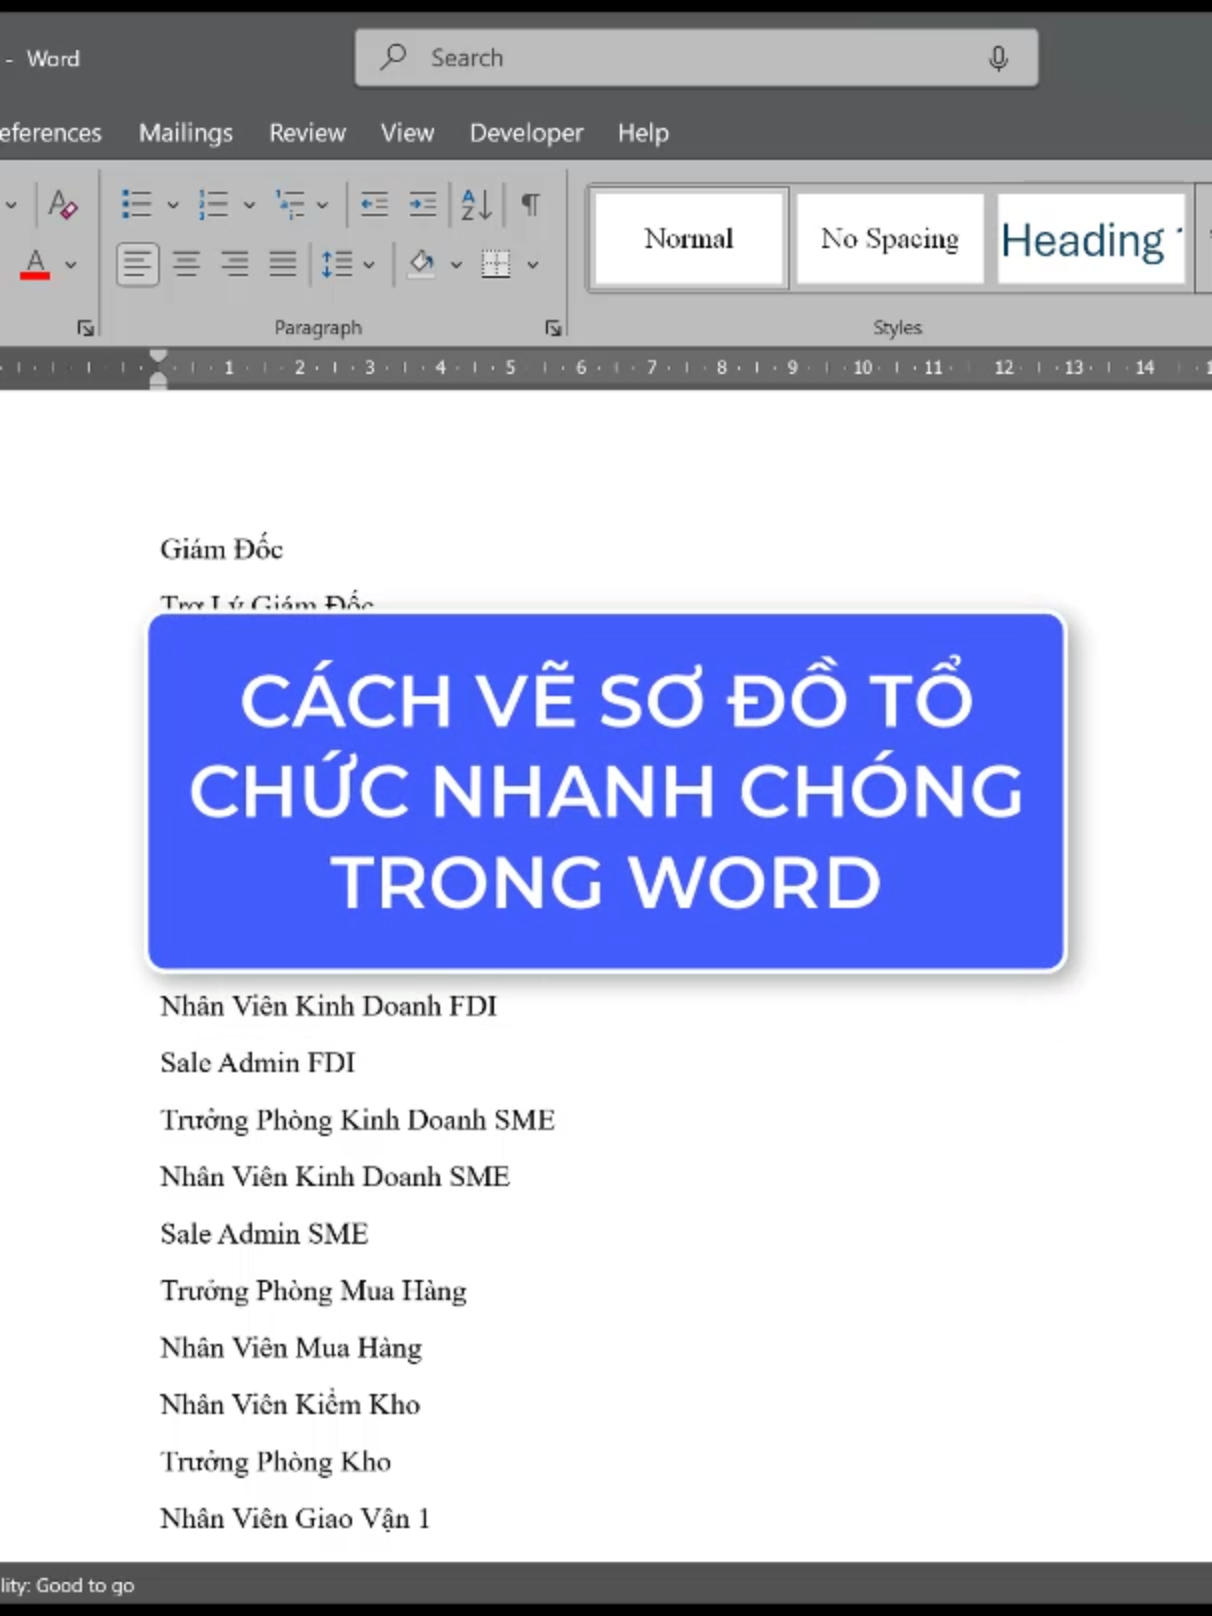Toggle Justify paragraph alignment
This screenshot has width=1212, height=1616.
(x=283, y=264)
